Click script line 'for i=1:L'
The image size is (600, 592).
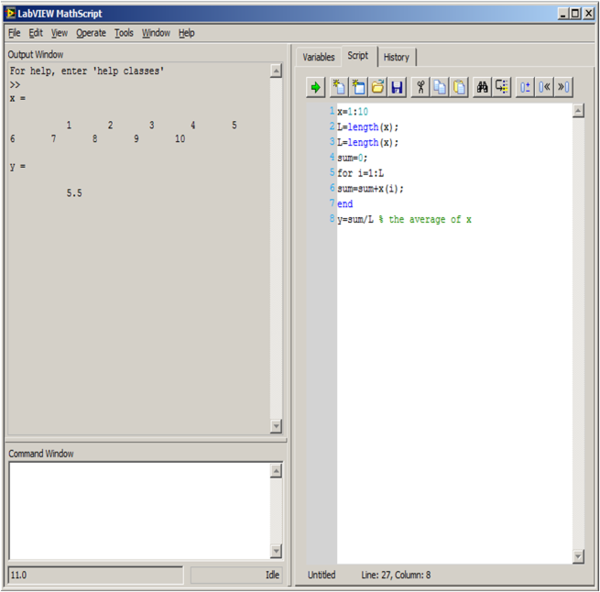[360, 173]
